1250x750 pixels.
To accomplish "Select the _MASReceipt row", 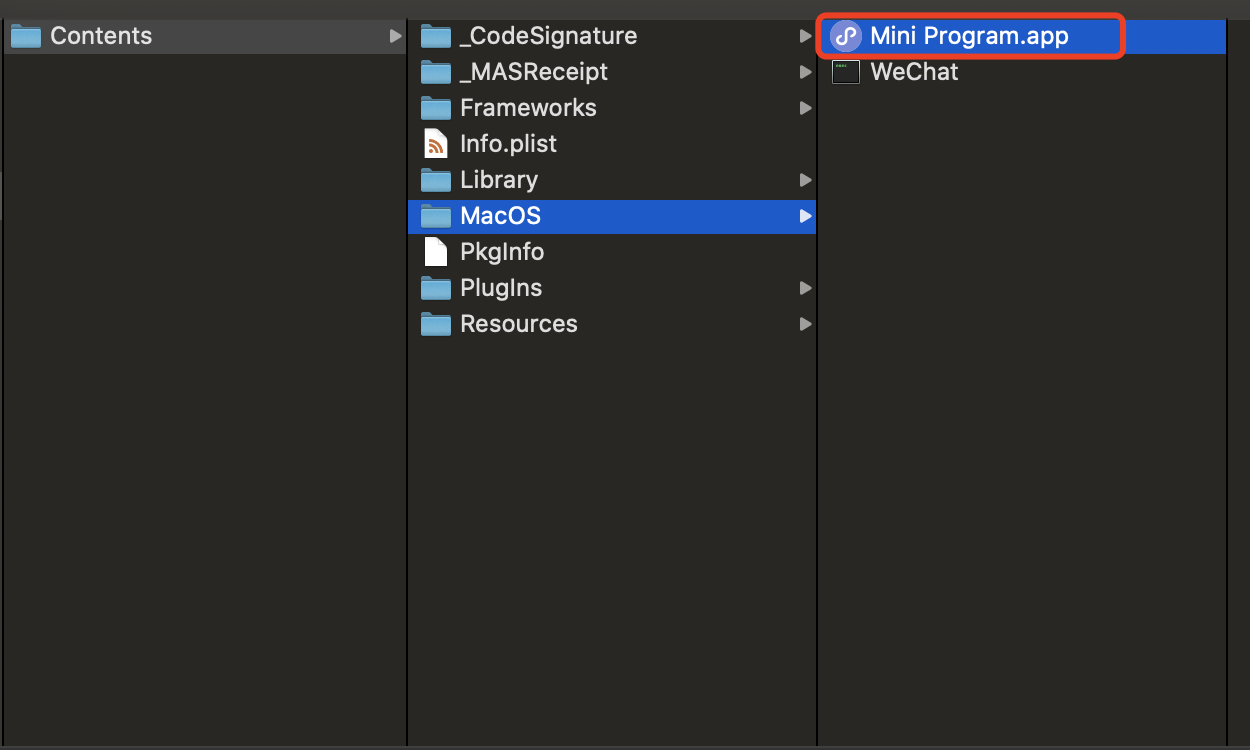I will click(612, 72).
